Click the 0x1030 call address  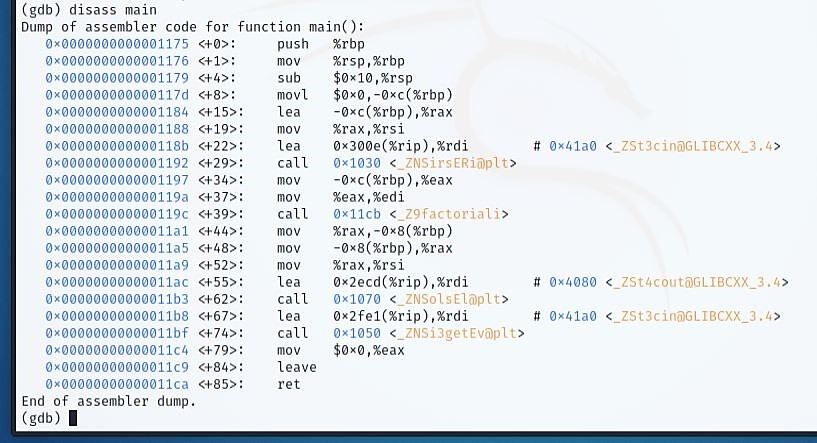click(x=357, y=163)
